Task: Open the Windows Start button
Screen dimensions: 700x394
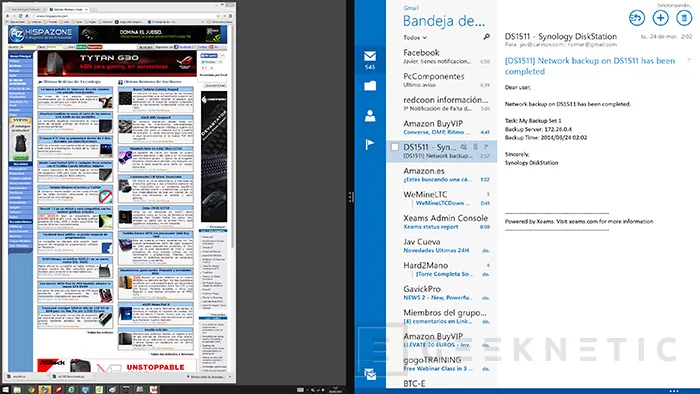Action: 5,390
